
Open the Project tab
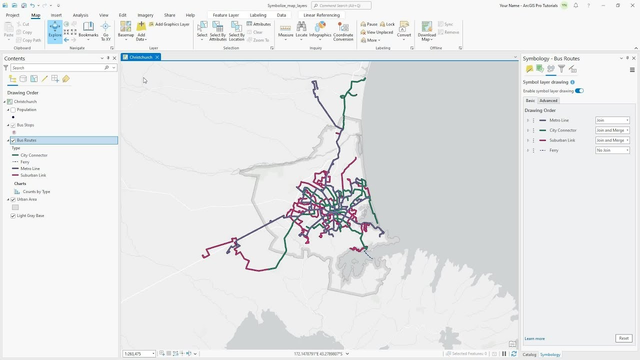[x=13, y=15]
